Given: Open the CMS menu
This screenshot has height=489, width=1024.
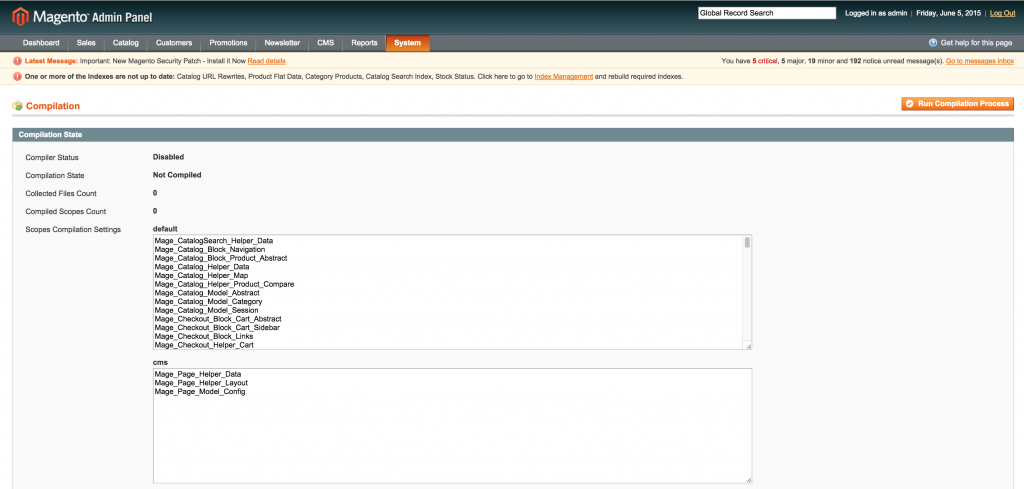Looking at the screenshot, I should click(x=325, y=43).
